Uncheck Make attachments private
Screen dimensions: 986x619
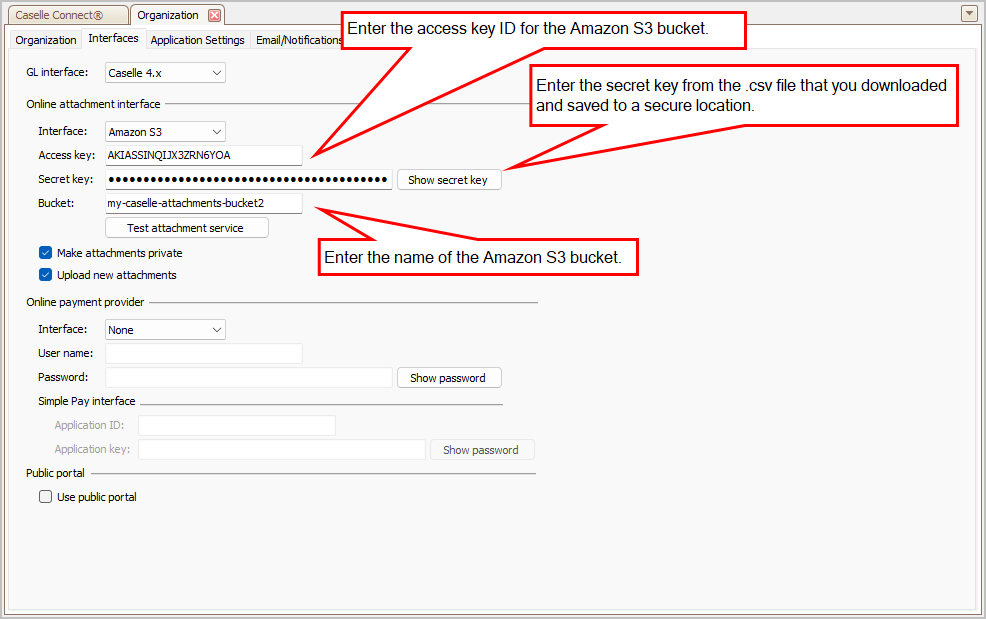coord(45,253)
